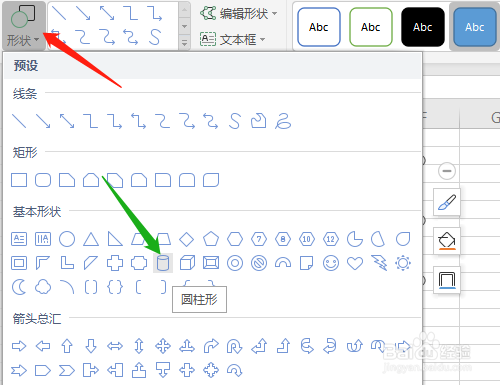Select the frame shape
The image size is (500, 385).
tap(19, 263)
